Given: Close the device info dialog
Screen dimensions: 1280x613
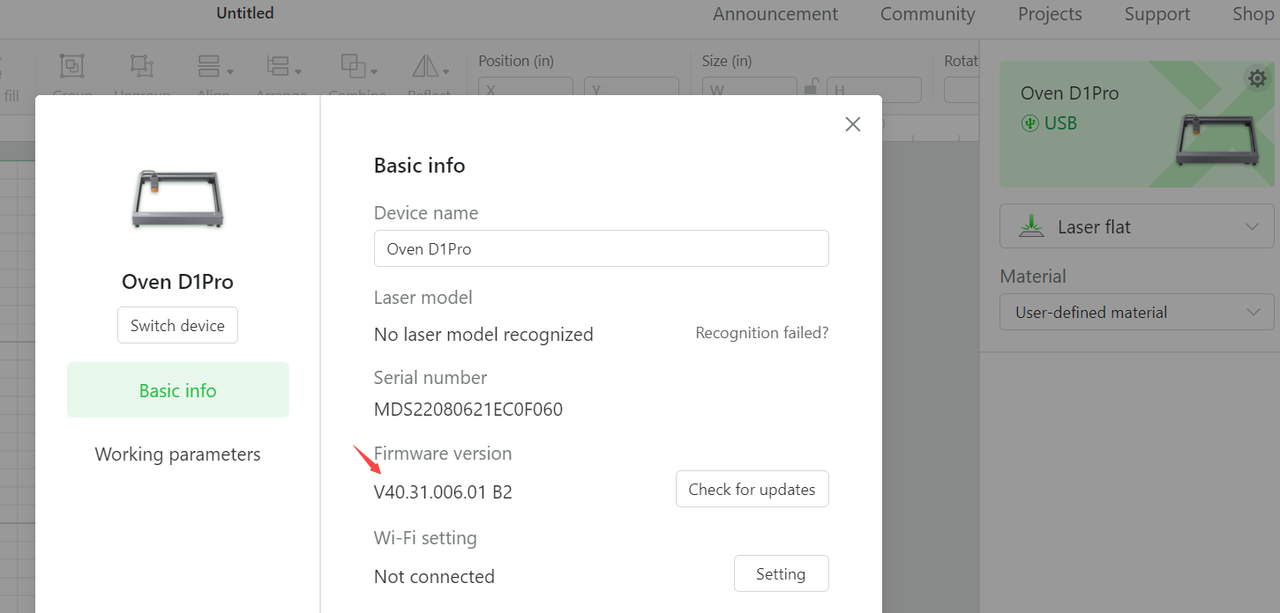Looking at the screenshot, I should click(x=853, y=124).
